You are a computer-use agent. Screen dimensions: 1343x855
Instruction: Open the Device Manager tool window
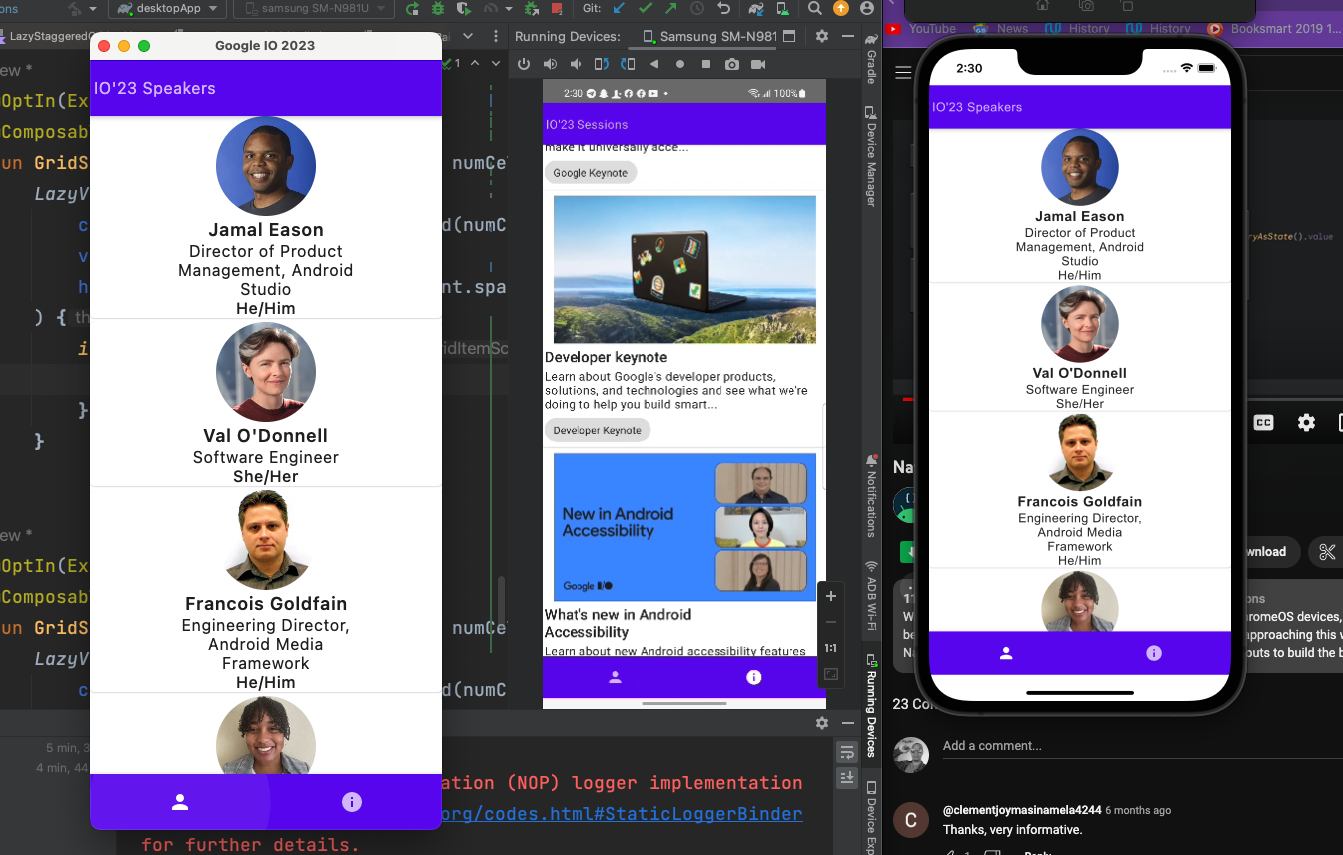point(871,158)
